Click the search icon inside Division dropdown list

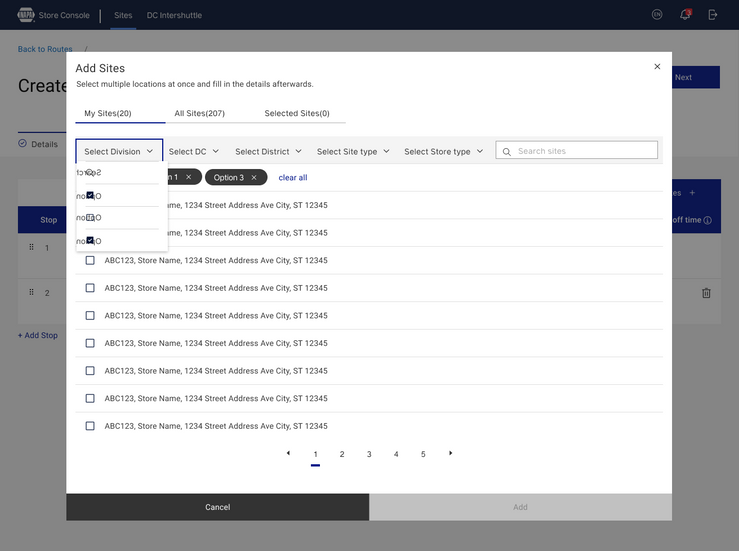(x=90, y=173)
